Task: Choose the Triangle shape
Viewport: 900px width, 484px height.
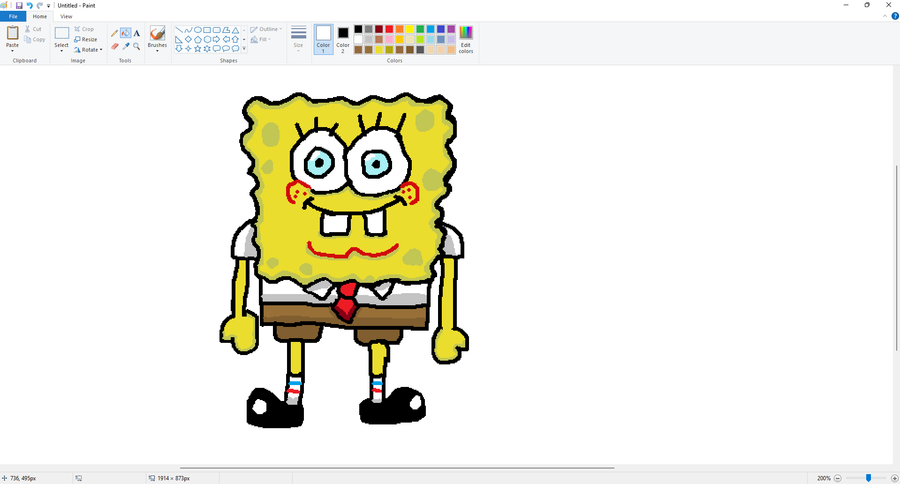Action: coord(235,30)
